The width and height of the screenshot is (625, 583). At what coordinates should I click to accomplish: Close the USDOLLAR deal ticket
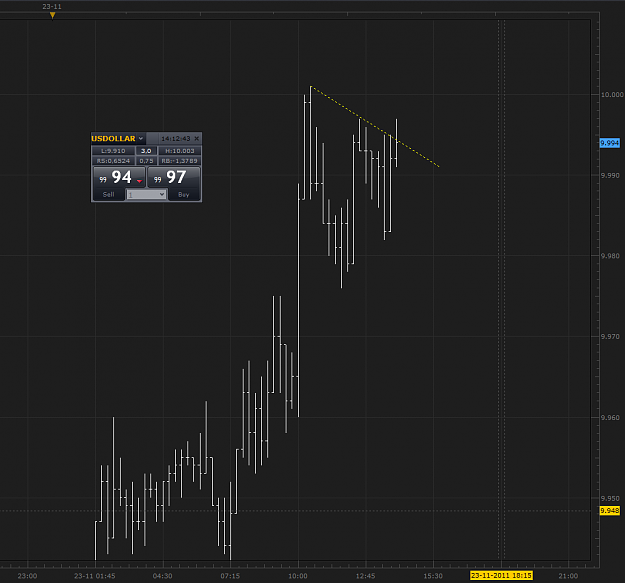coord(197,138)
